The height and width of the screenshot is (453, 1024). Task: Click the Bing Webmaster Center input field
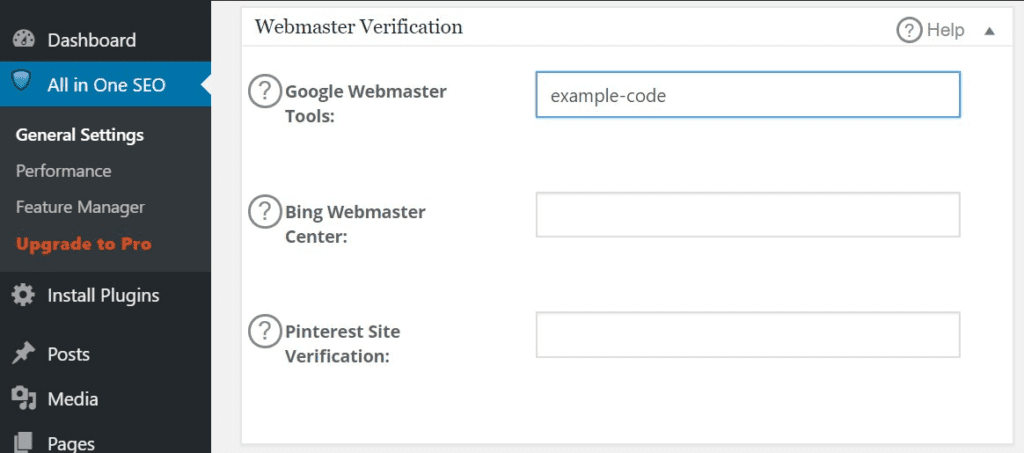(748, 214)
